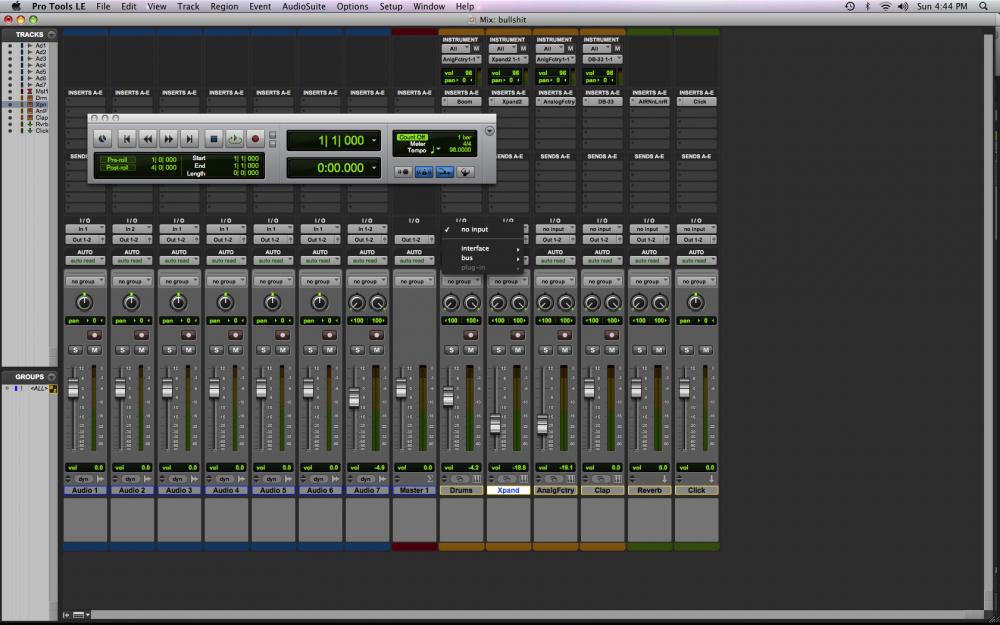Image resolution: width=1000 pixels, height=625 pixels.
Task: Click the Xpand2 insert button
Action: 508,102
